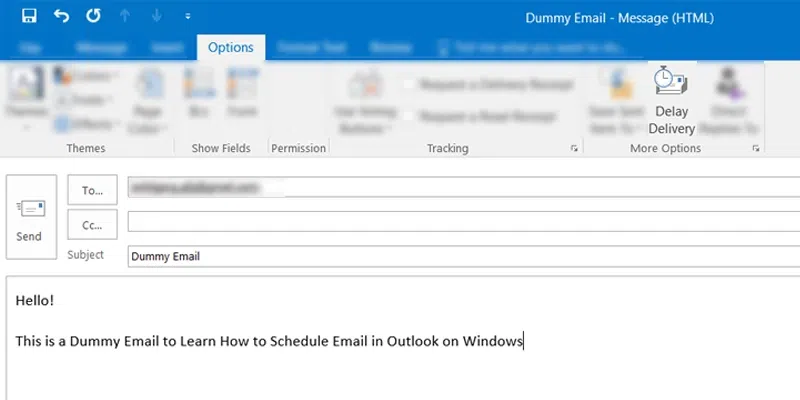Screen dimensions: 800x400
Task: Open Use Voting Buttons menu
Action: tap(365, 101)
